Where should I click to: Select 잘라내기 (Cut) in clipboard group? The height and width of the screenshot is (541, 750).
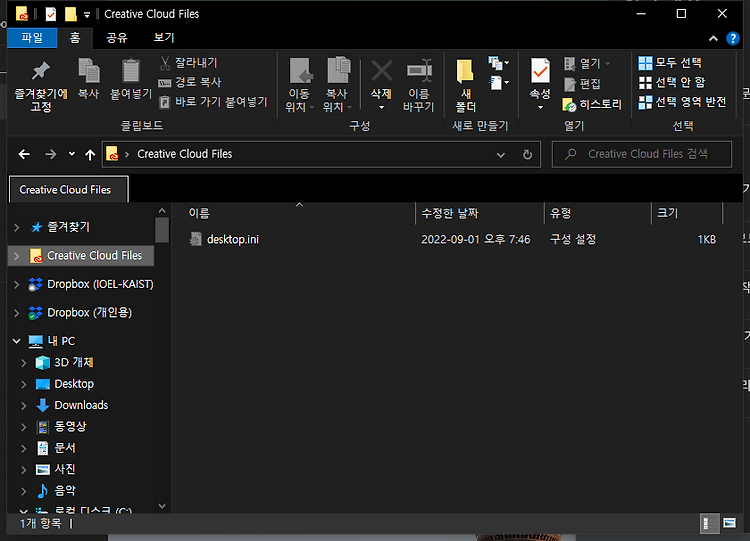pyautogui.click(x=188, y=63)
